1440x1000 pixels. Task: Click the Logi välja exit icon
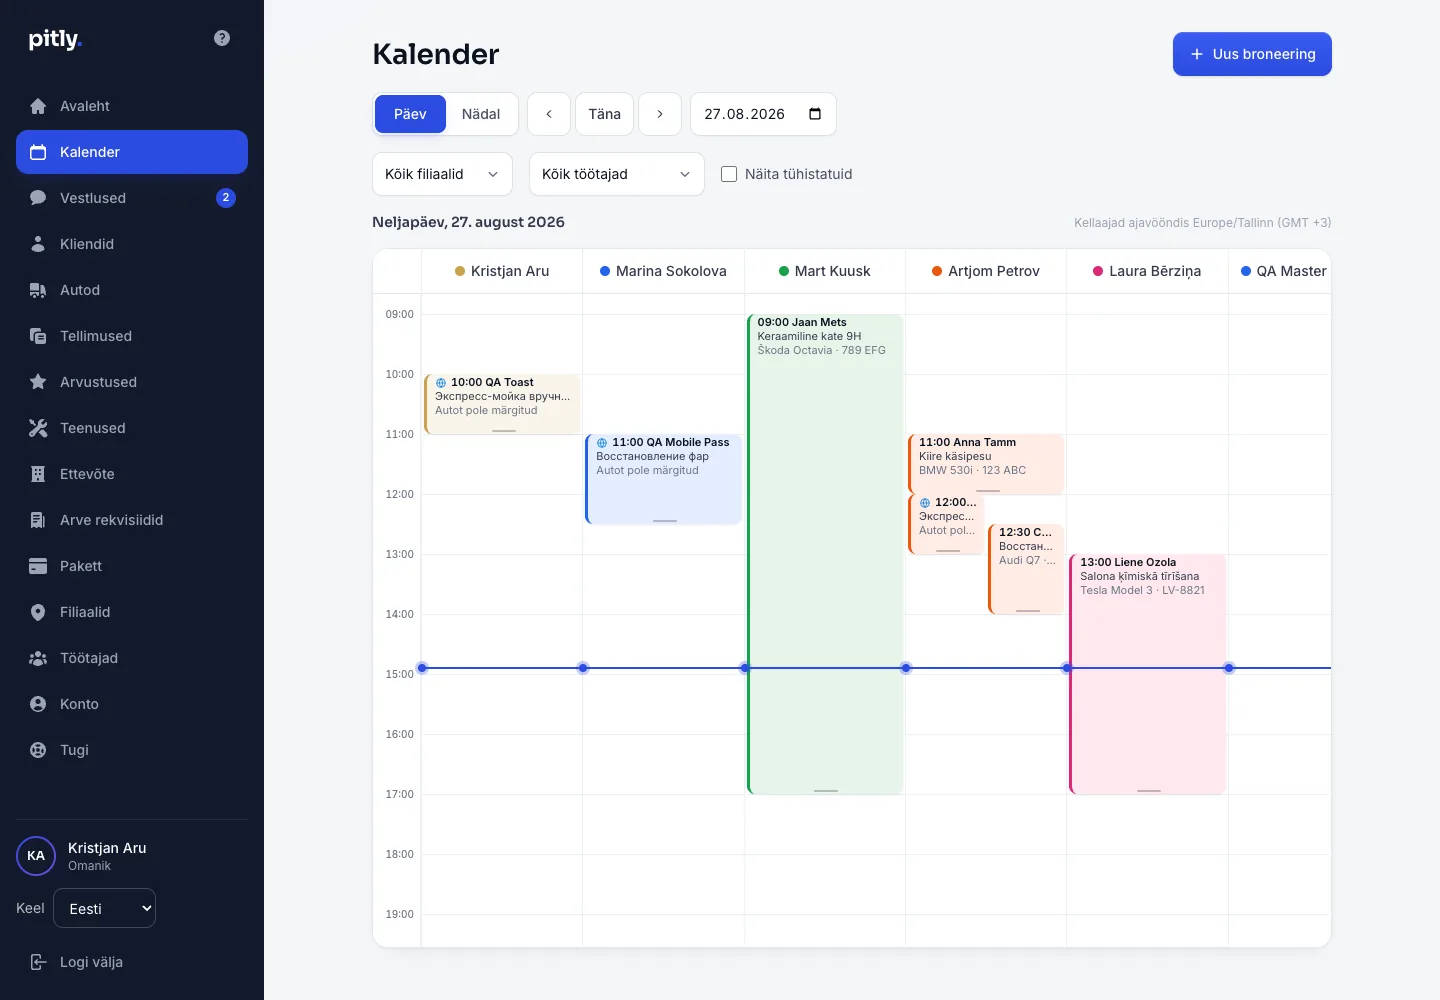[38, 962]
